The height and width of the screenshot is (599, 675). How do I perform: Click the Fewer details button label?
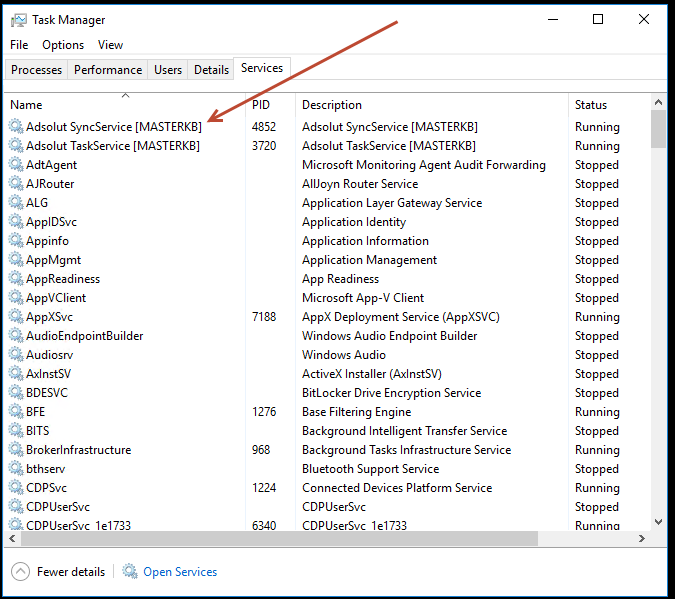coord(71,572)
